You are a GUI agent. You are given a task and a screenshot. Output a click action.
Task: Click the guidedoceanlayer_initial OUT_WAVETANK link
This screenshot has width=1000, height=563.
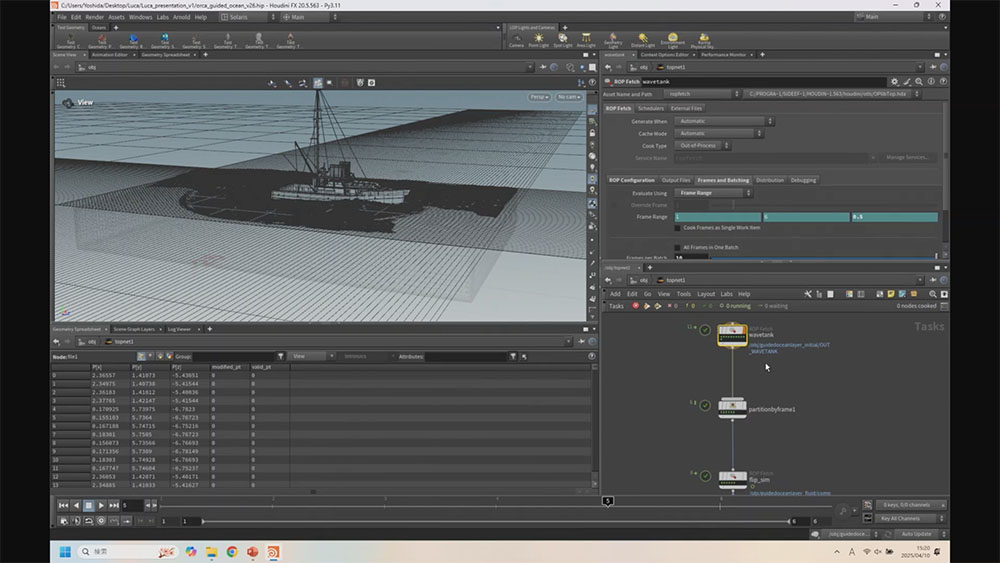[x=789, y=348]
